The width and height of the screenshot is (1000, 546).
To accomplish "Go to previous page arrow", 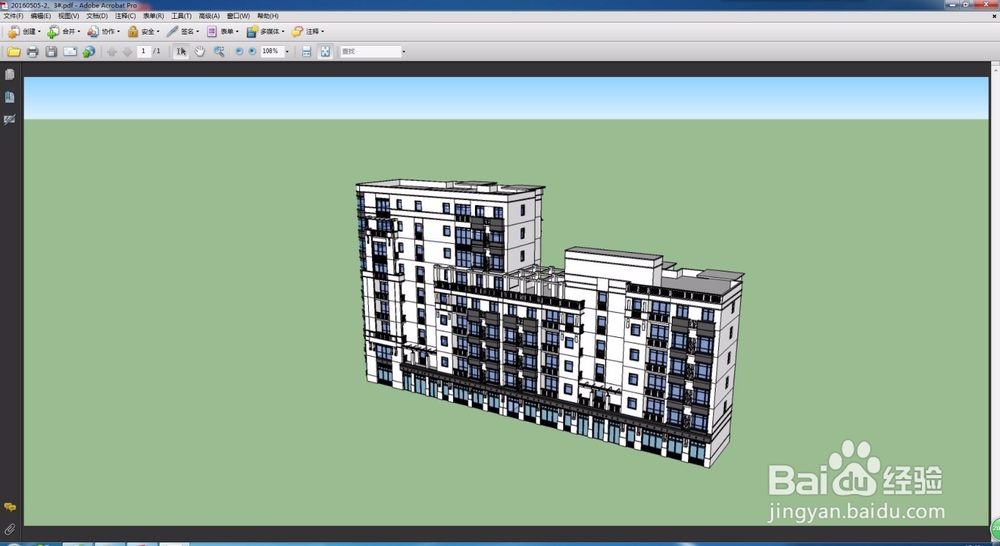I will 112,52.
